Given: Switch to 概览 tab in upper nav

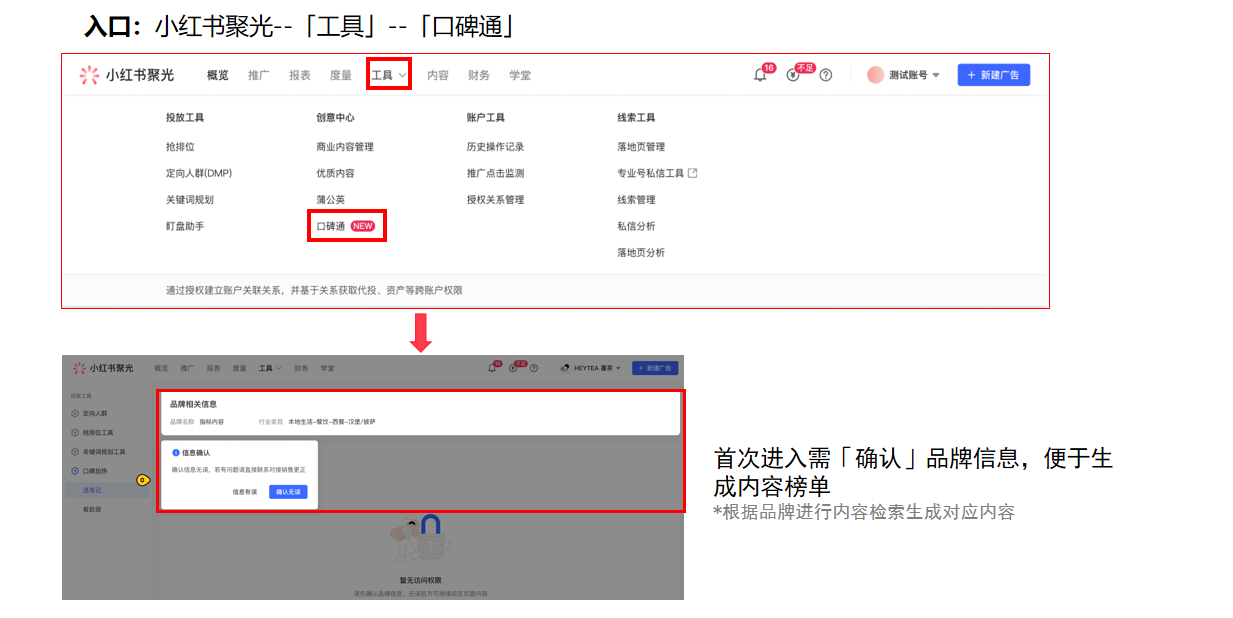Looking at the screenshot, I should 217,75.
